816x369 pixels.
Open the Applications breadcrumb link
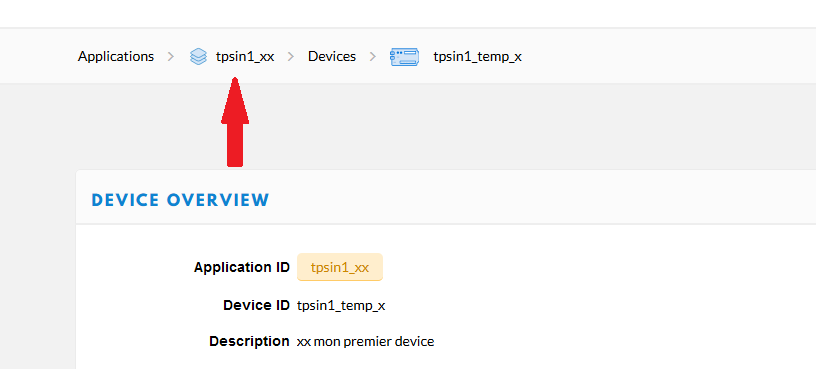(x=116, y=56)
